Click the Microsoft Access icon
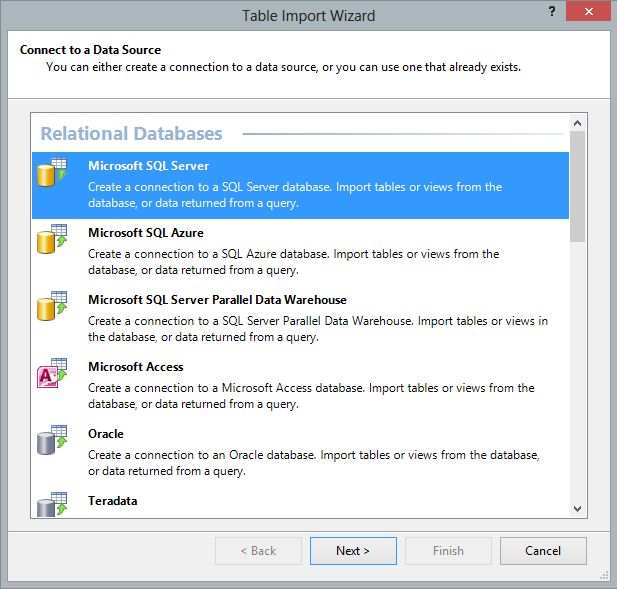Viewport: 617px width, 589px height. coord(52,373)
